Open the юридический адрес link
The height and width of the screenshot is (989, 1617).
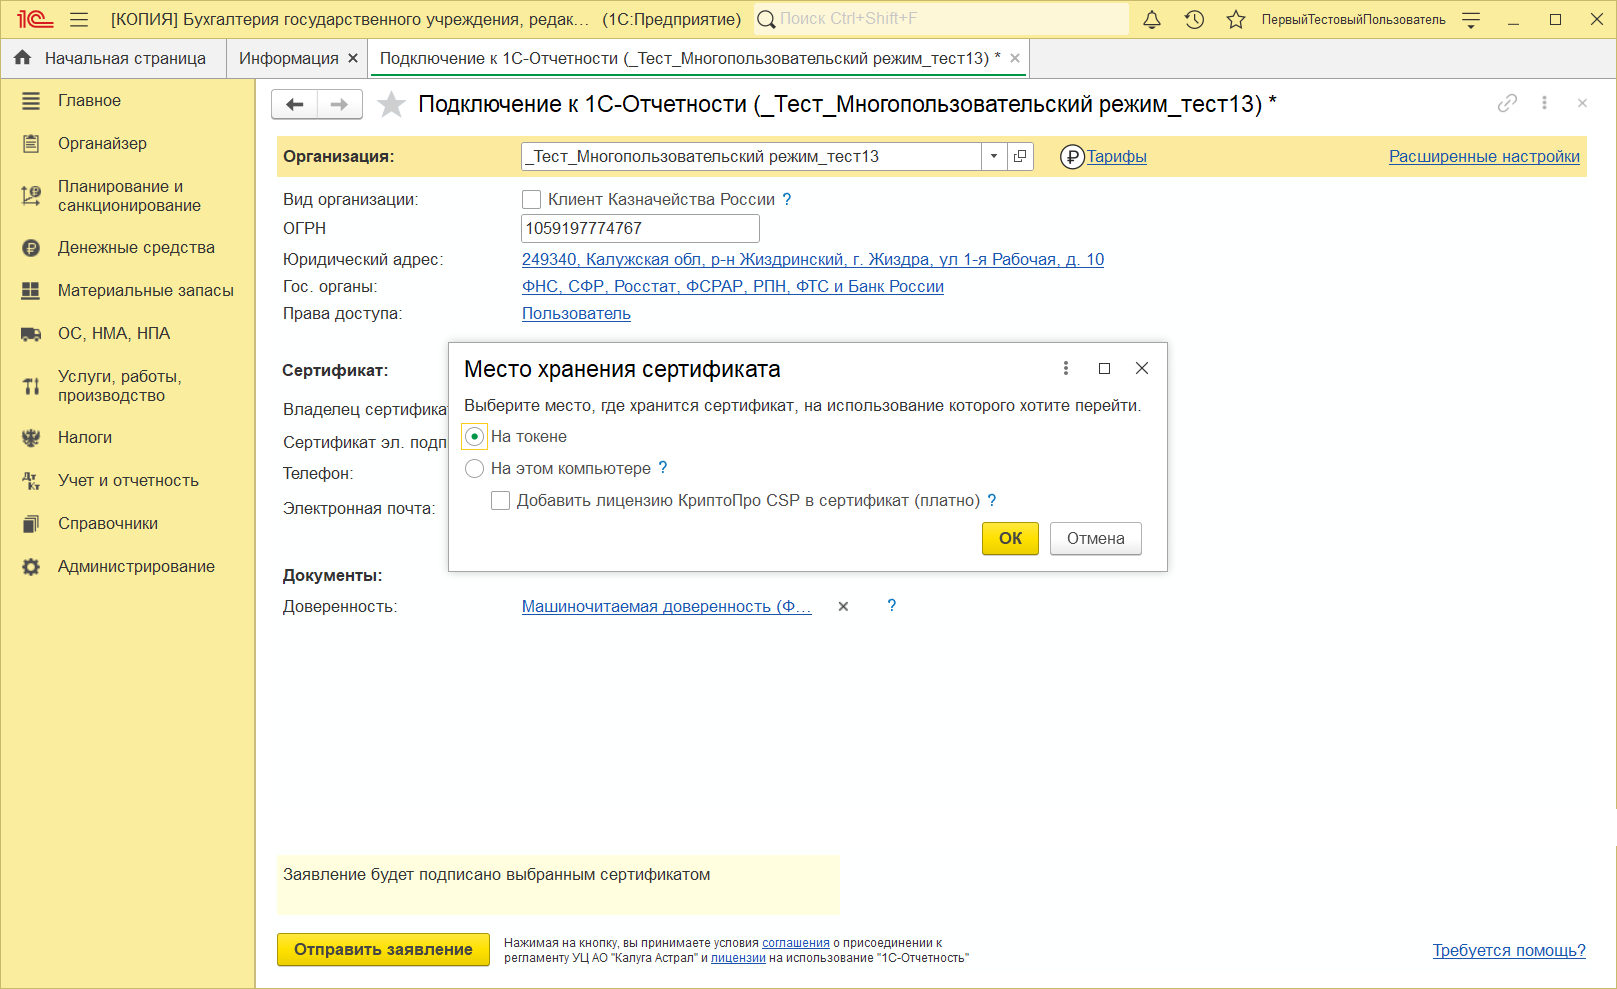(813, 260)
